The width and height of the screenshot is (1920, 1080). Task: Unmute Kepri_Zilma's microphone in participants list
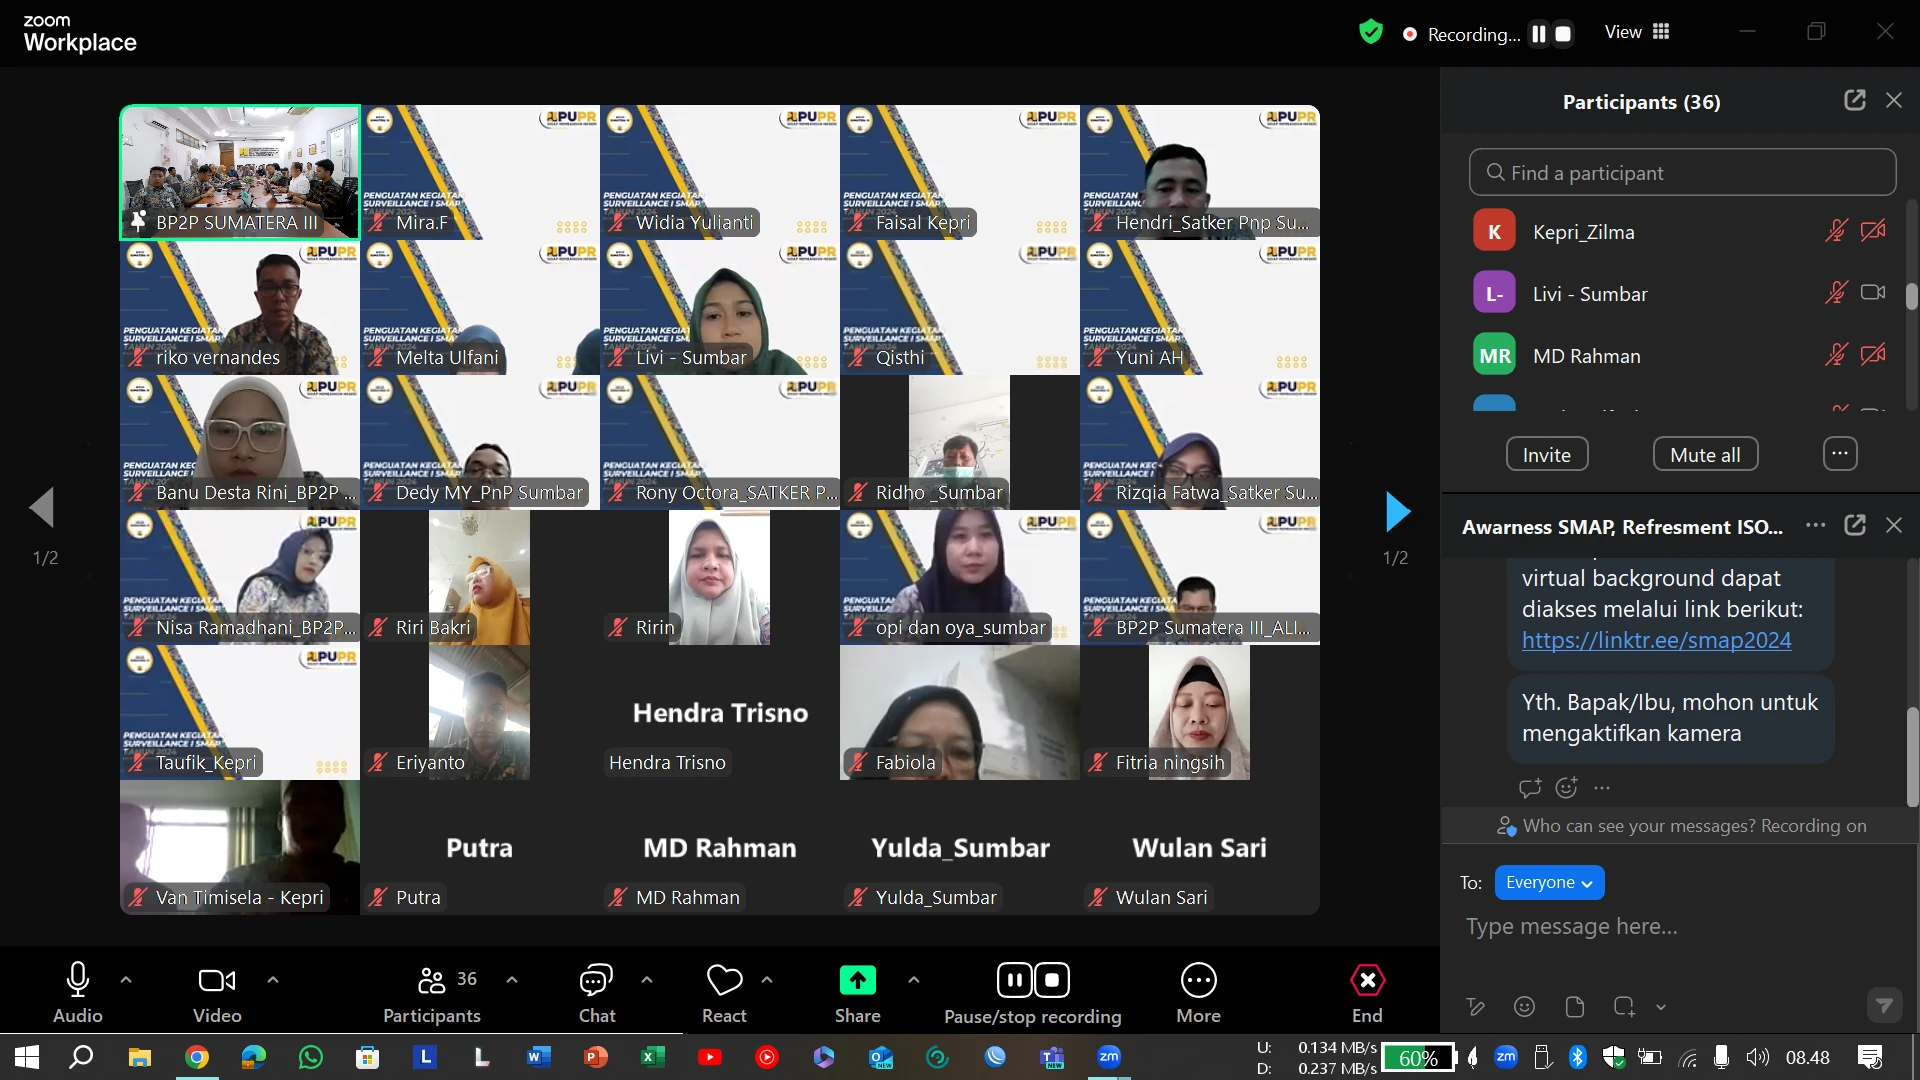point(1835,232)
